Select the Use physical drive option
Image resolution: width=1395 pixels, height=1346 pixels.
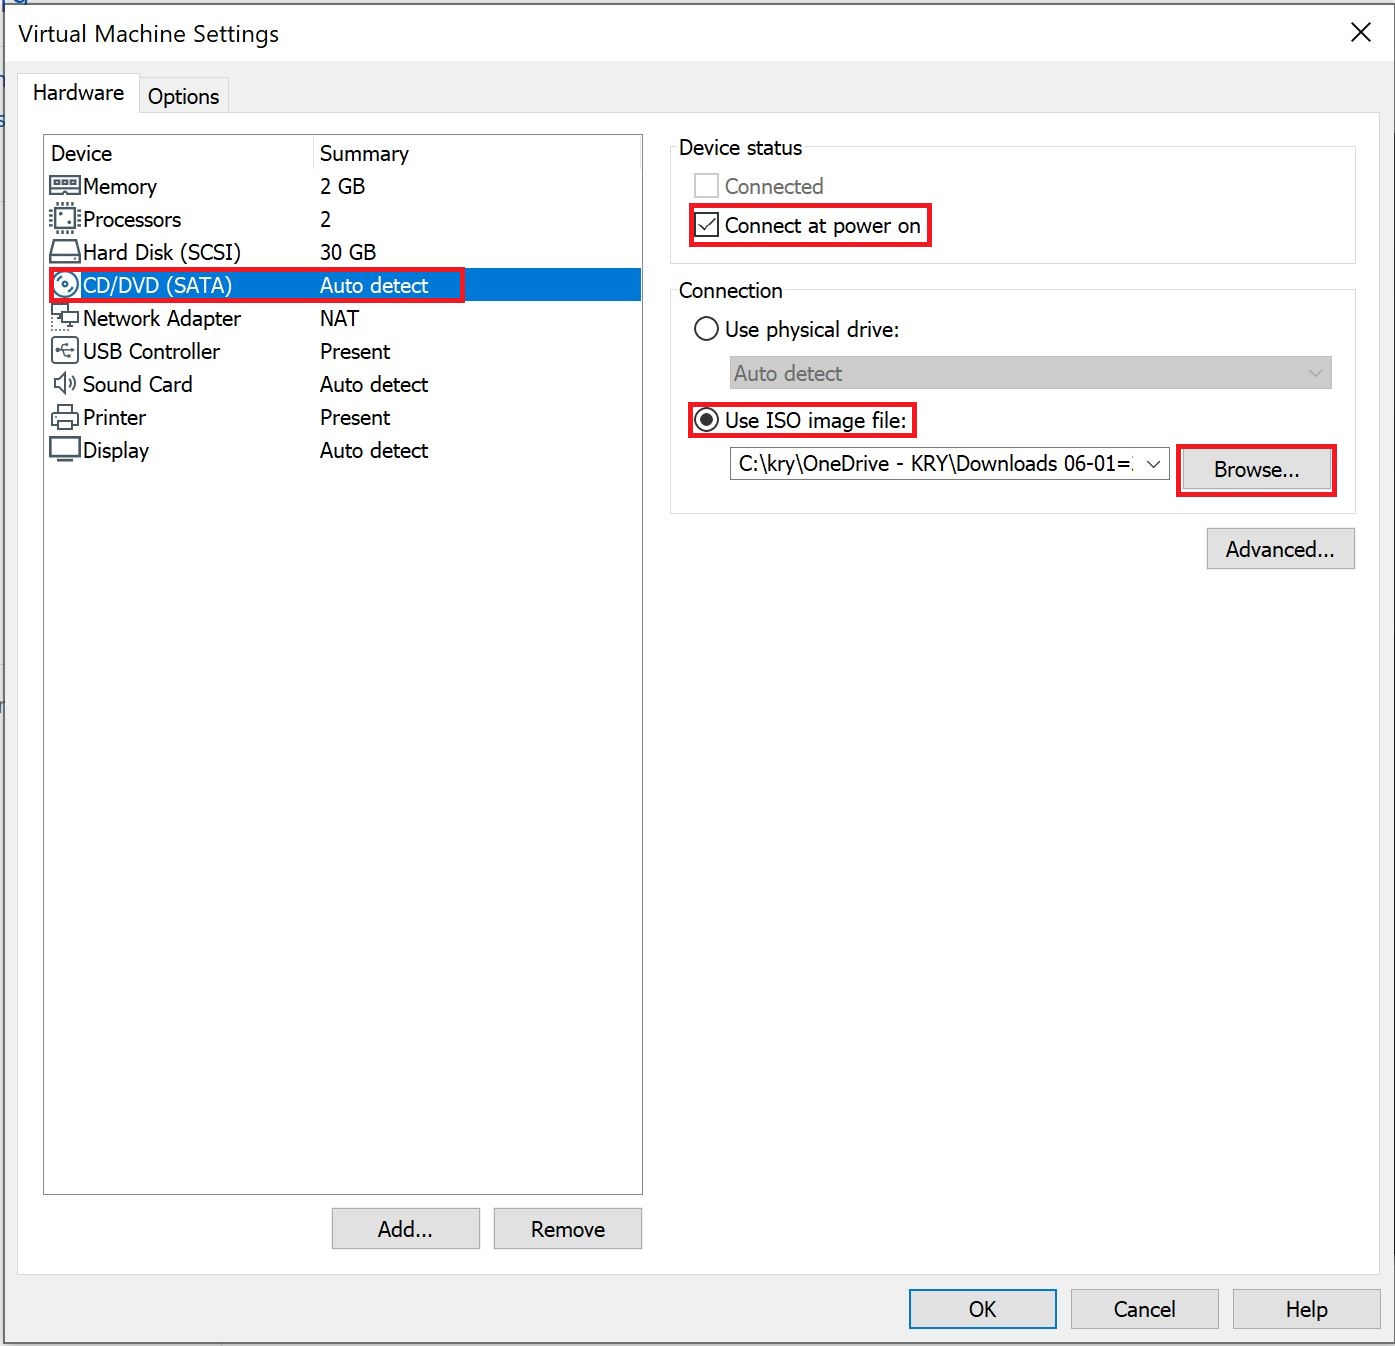coord(706,329)
